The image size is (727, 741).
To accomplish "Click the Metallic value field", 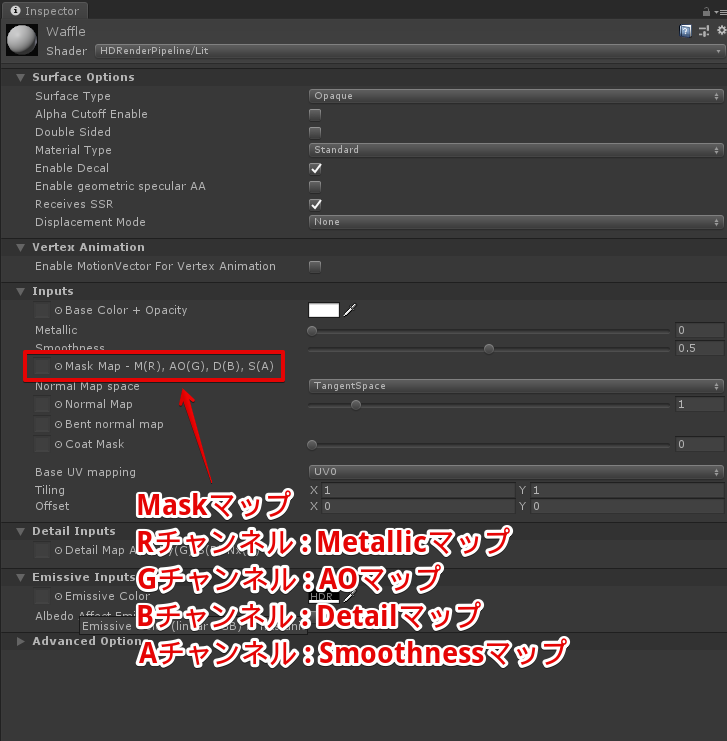I will tap(700, 330).
